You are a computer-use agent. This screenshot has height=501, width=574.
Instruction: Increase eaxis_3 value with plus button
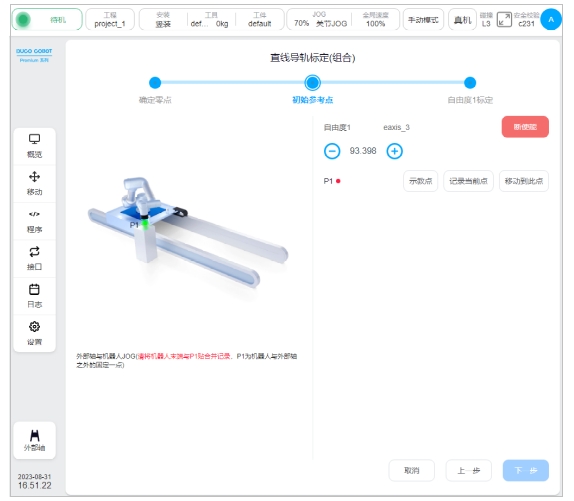(x=394, y=151)
